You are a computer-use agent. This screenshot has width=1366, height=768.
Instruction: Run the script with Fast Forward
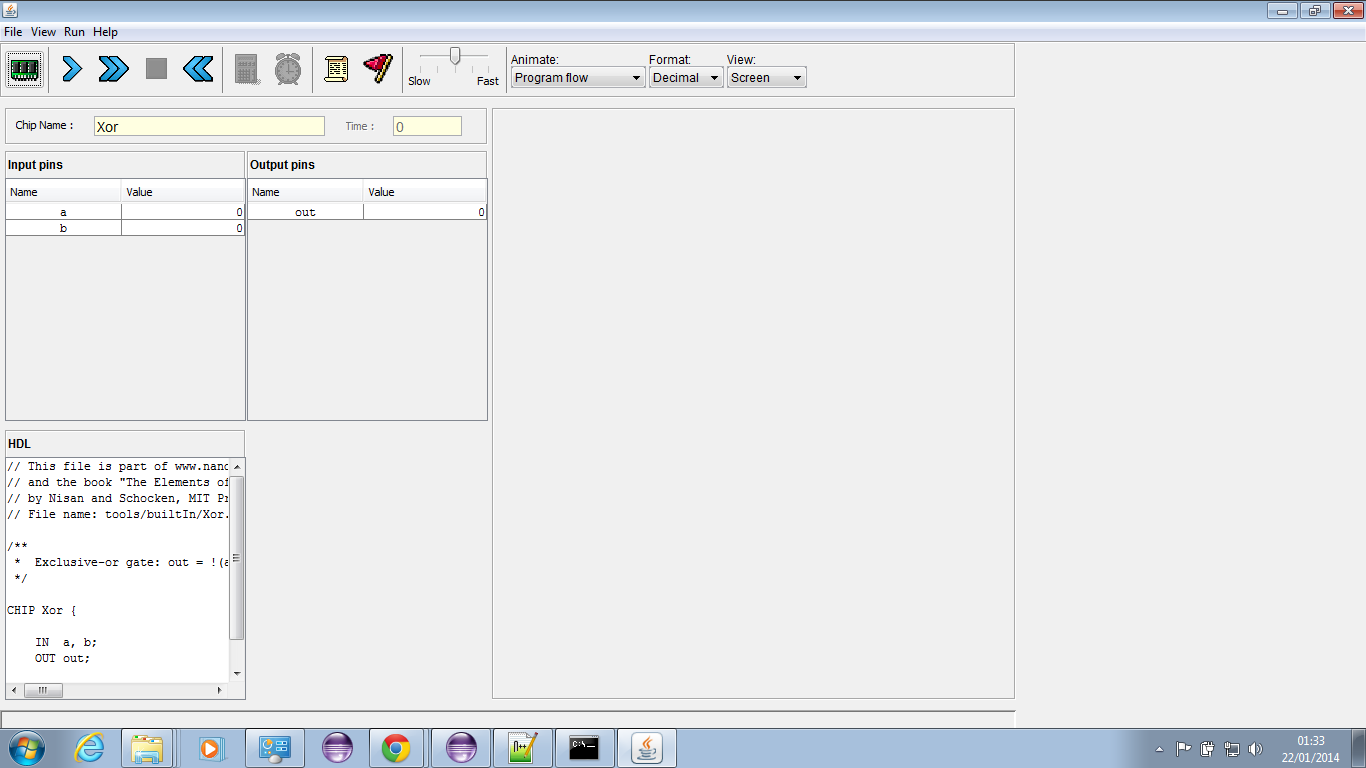pyautogui.click(x=114, y=69)
